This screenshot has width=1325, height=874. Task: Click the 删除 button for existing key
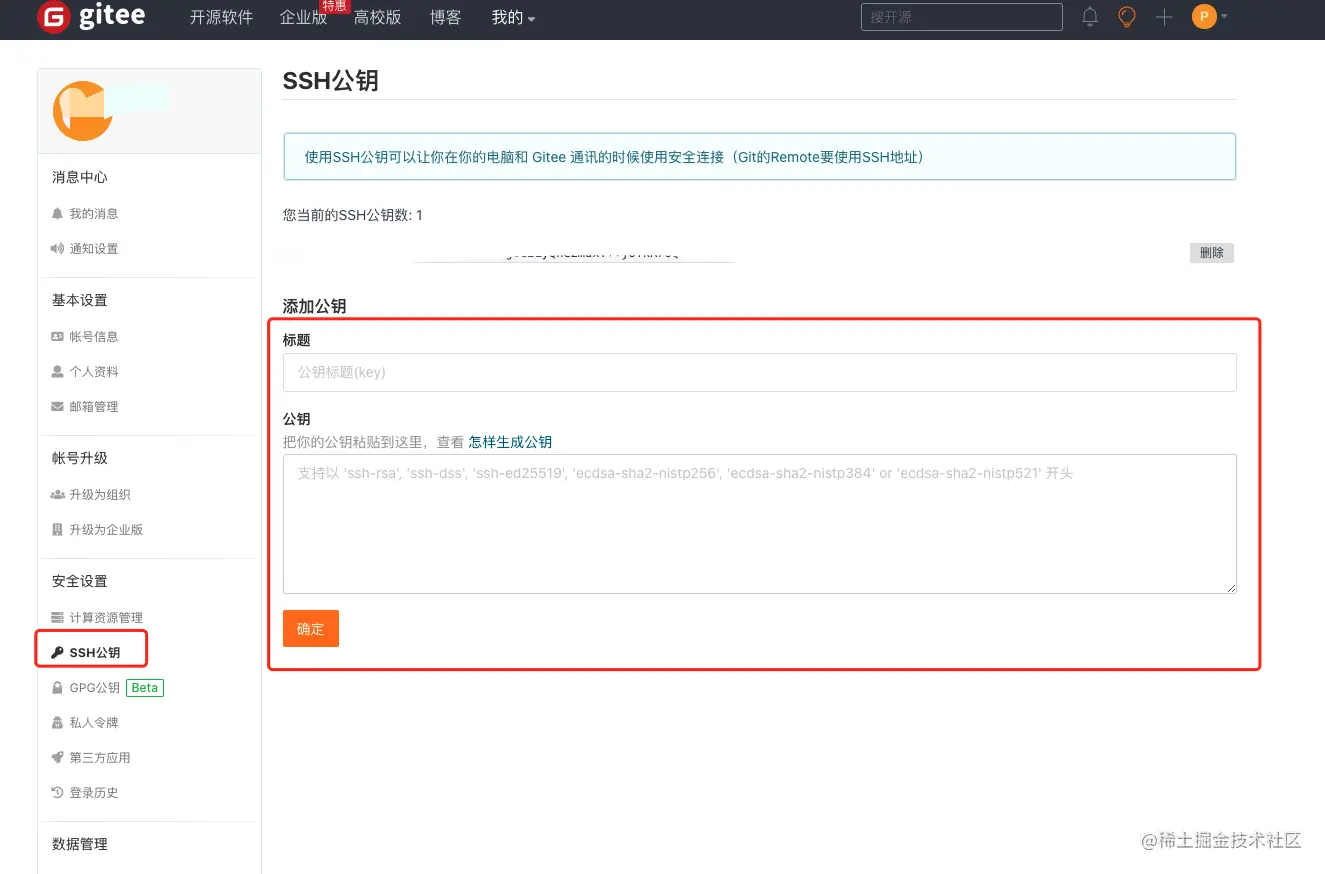1212,253
